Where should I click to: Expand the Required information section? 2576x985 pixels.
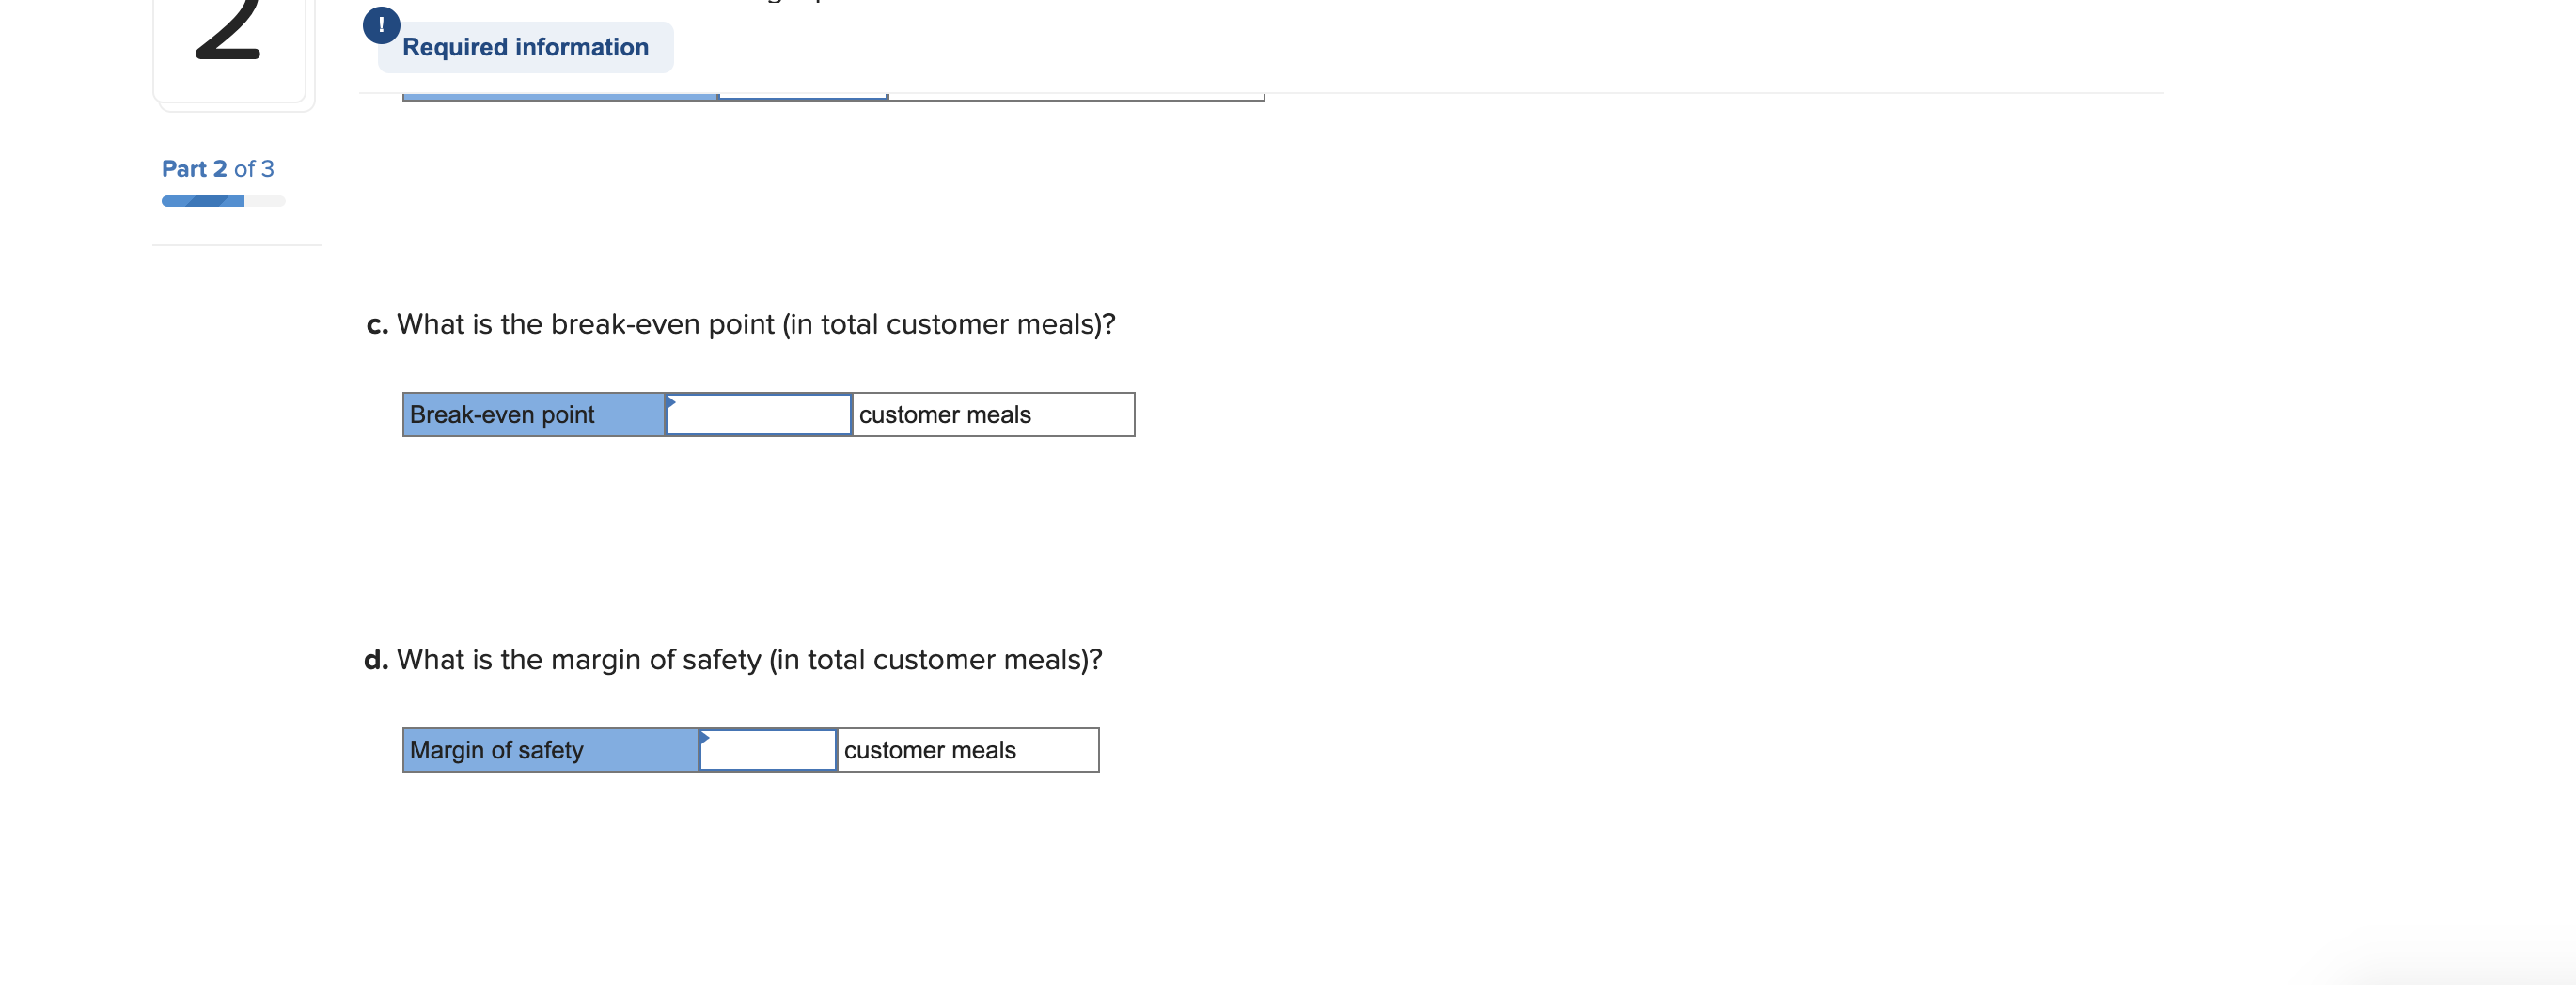coord(525,46)
